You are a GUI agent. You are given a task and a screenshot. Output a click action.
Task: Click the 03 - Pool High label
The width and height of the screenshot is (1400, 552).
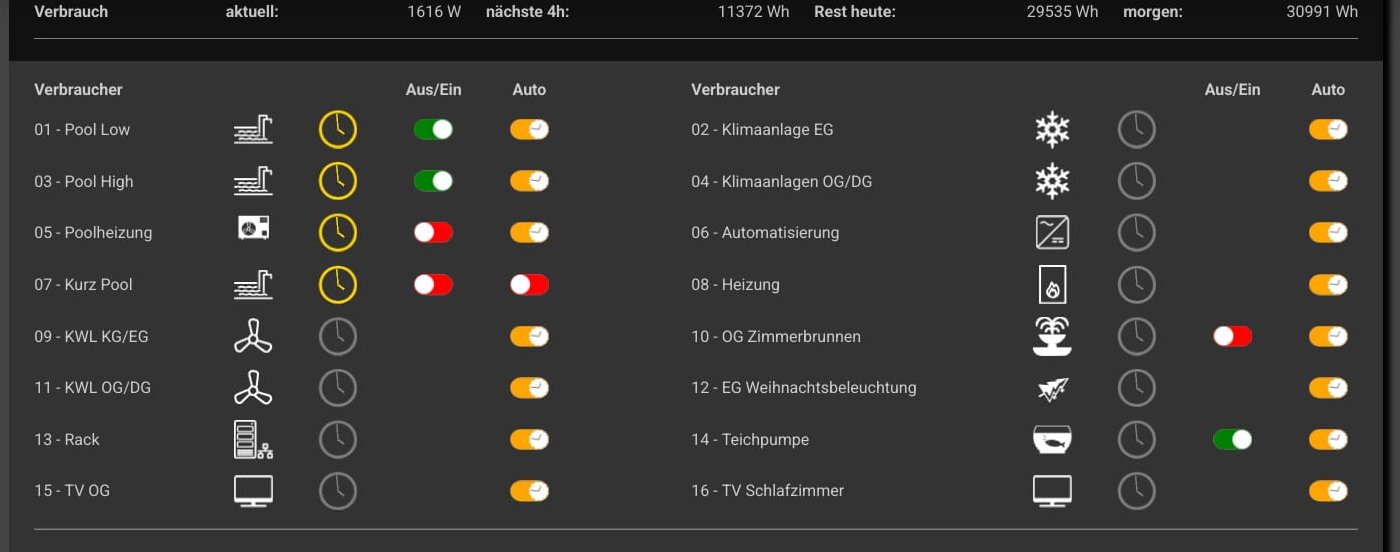tap(84, 182)
